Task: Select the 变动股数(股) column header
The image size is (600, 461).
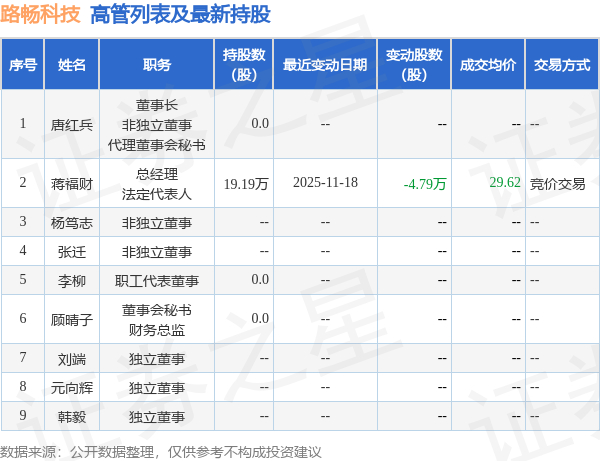Action: (x=414, y=65)
